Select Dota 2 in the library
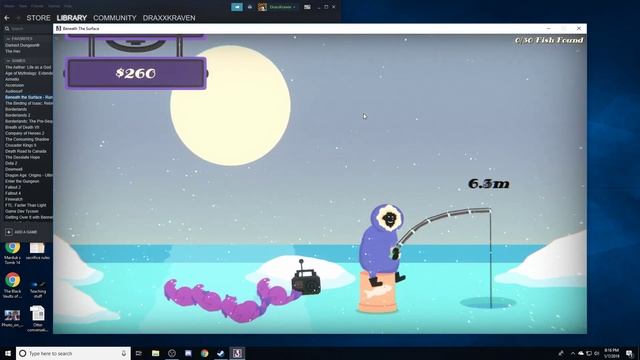Screen dimensions: 640x360 click(x=11, y=163)
